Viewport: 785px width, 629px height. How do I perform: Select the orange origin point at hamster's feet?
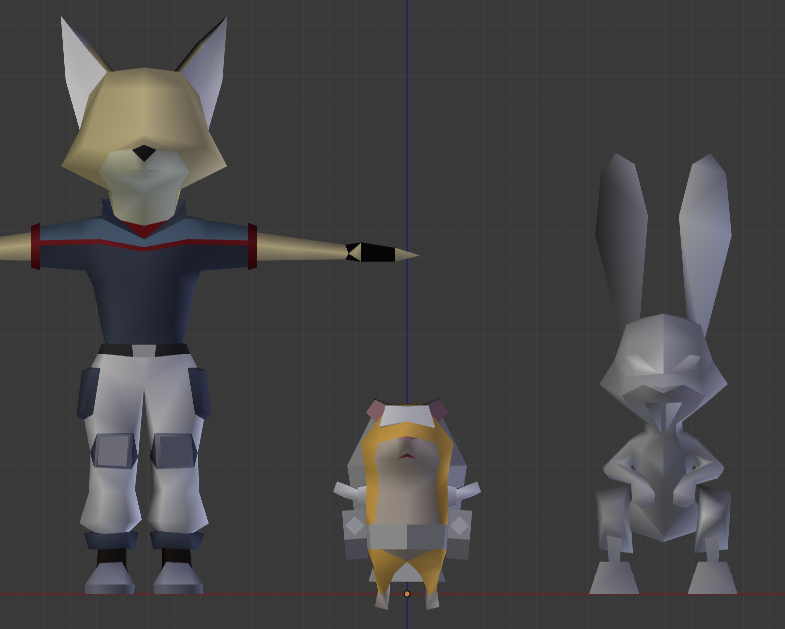coord(407,594)
